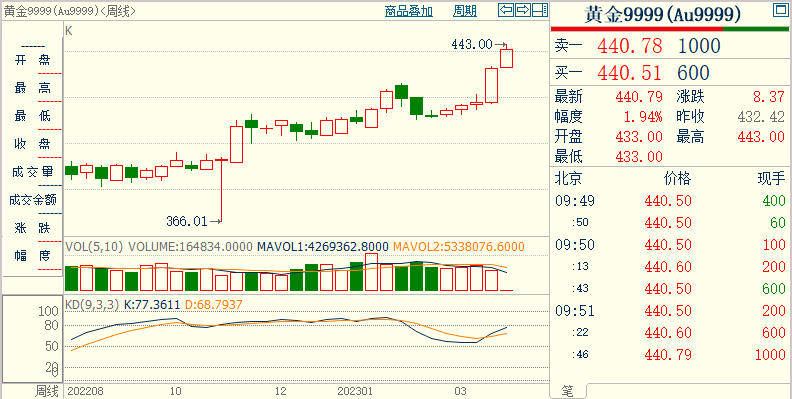Click the red-green buy/sell ratio bar
The width and height of the screenshot is (792, 399).
(670, 29)
